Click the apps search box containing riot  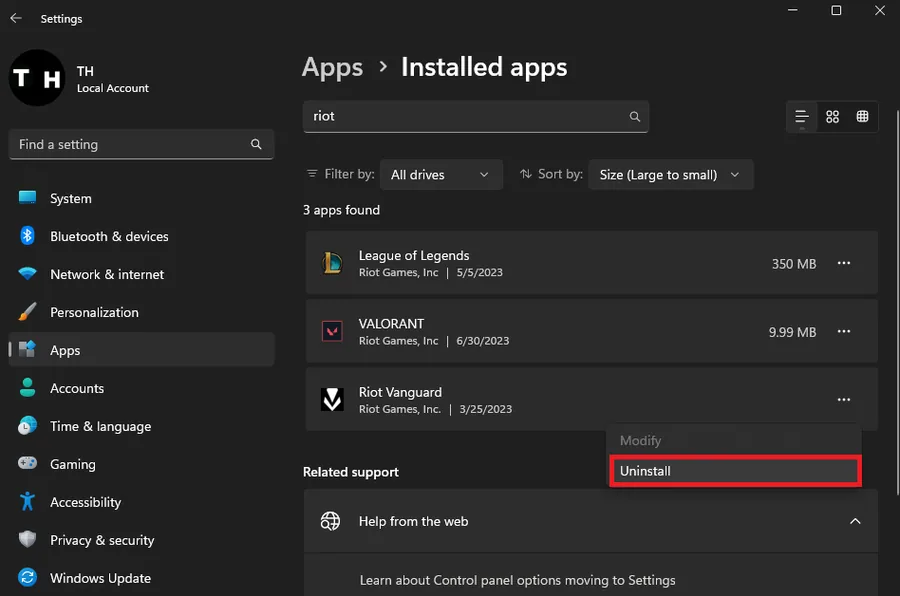pyautogui.click(x=476, y=117)
